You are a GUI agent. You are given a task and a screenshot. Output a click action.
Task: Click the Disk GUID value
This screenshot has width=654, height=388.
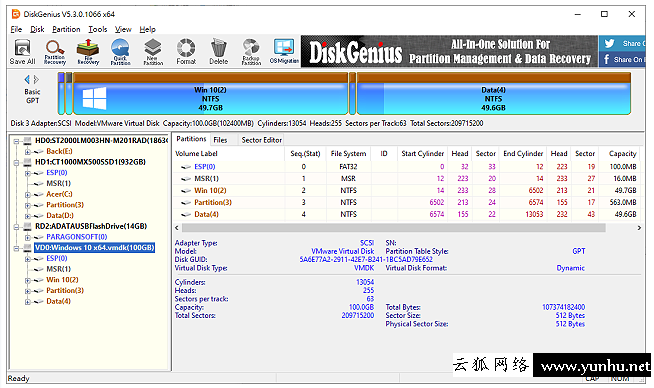pos(366,260)
